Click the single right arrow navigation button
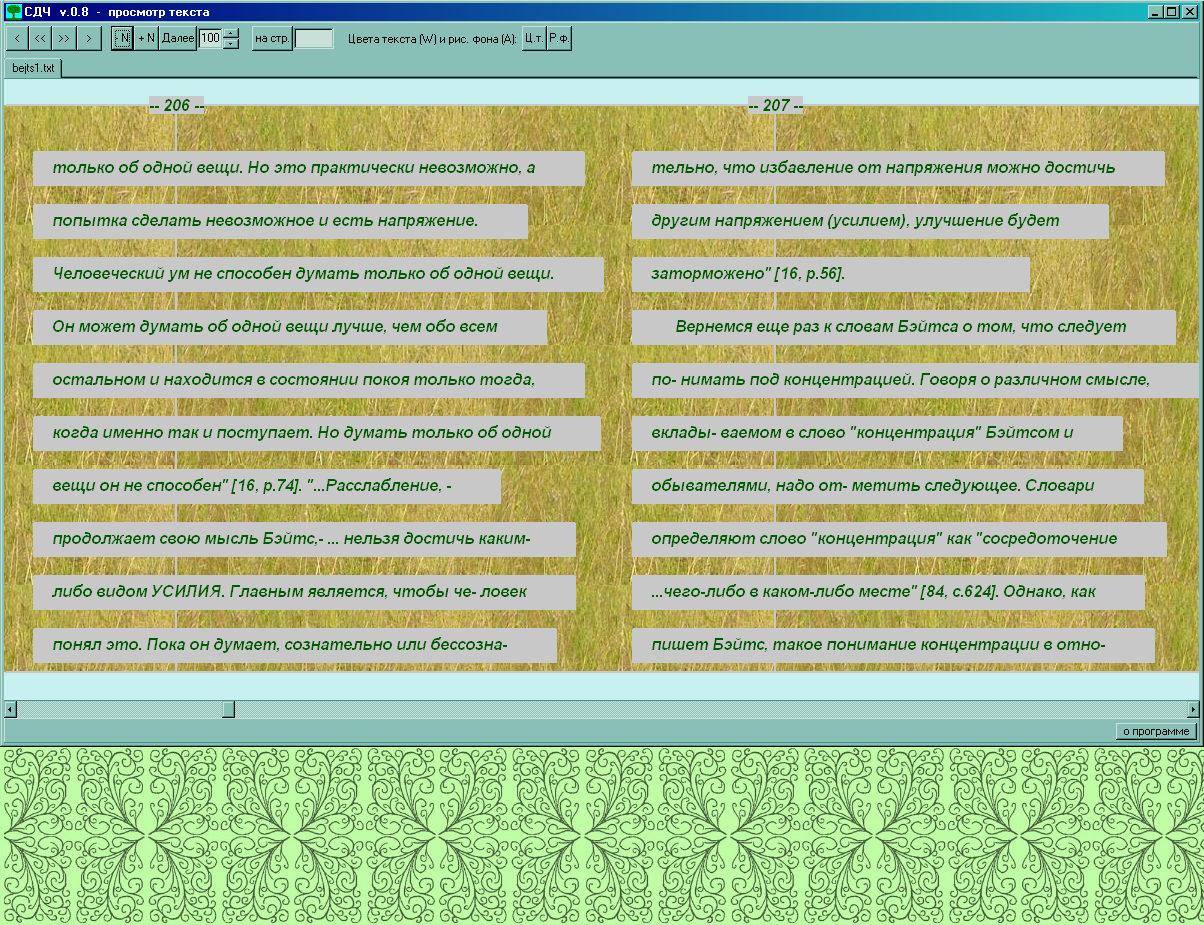 pyautogui.click(x=90, y=38)
